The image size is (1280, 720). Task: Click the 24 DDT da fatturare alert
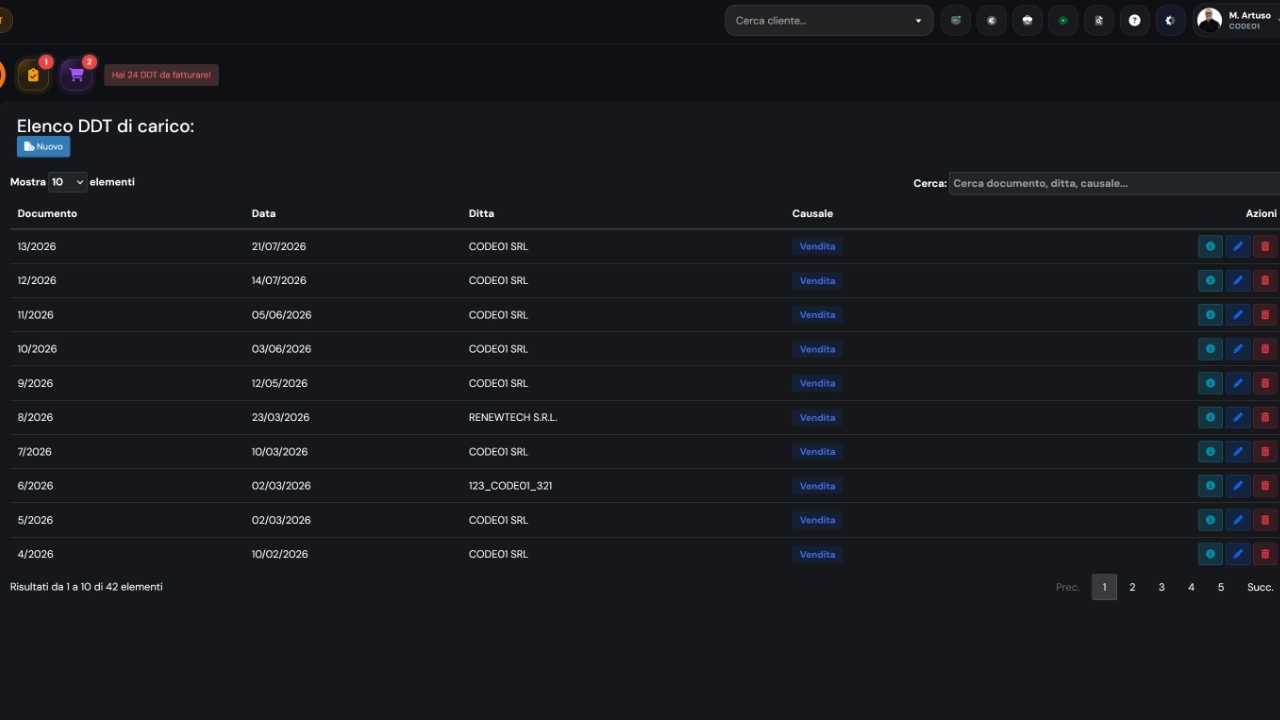pos(161,75)
